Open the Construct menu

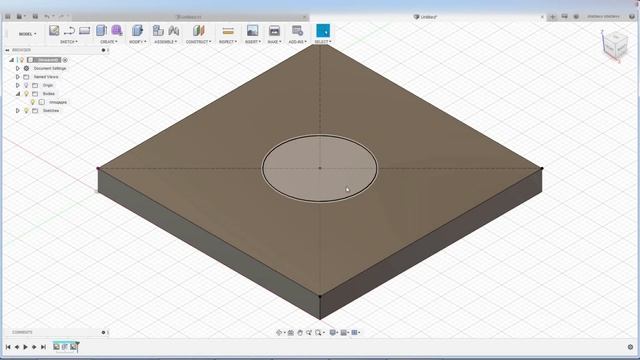(x=199, y=42)
